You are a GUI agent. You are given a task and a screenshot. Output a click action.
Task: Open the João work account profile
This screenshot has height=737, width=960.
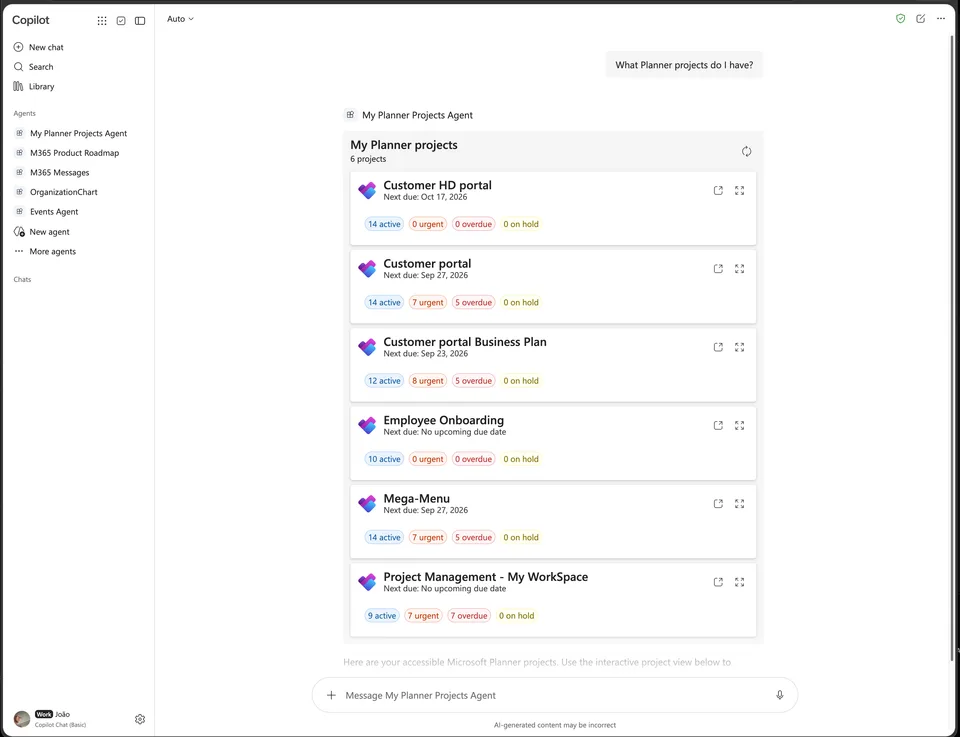[x=50, y=719]
